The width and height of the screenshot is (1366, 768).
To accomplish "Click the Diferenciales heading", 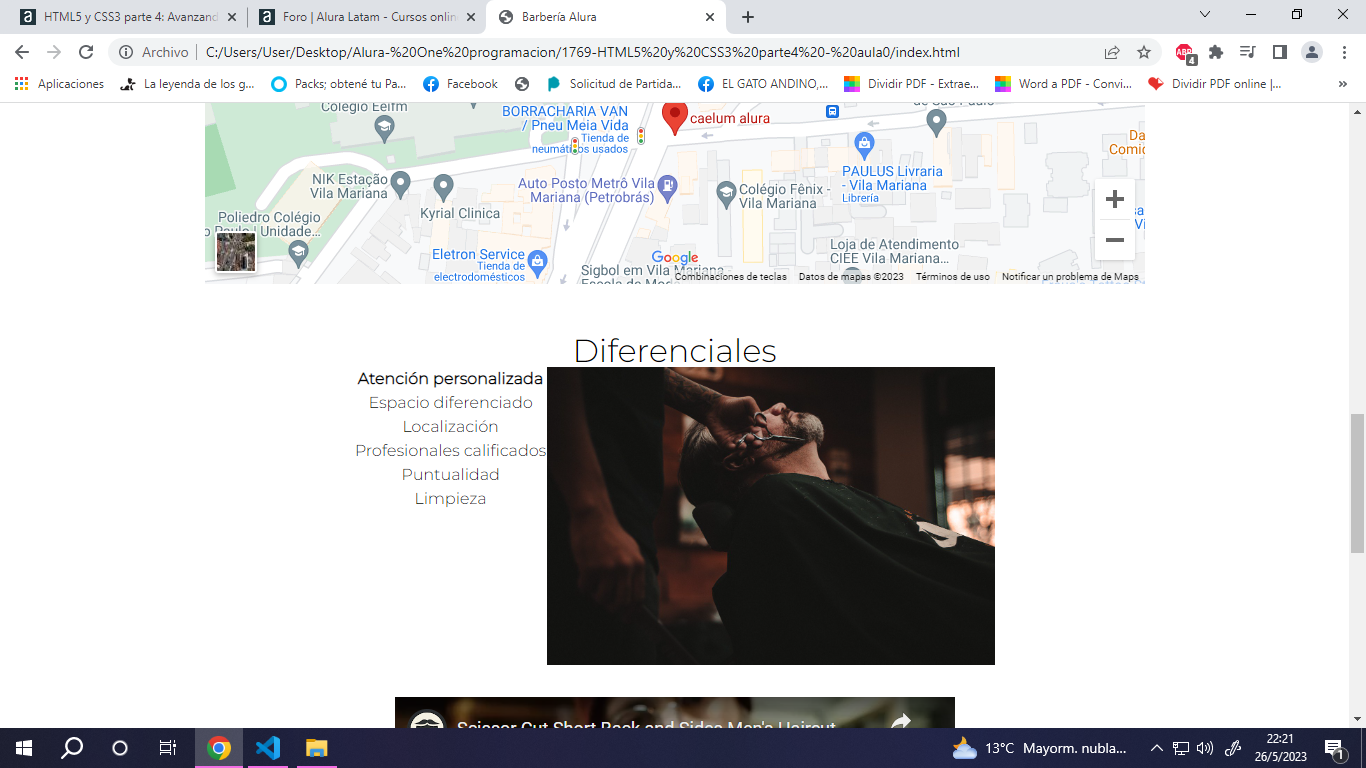I will (675, 351).
